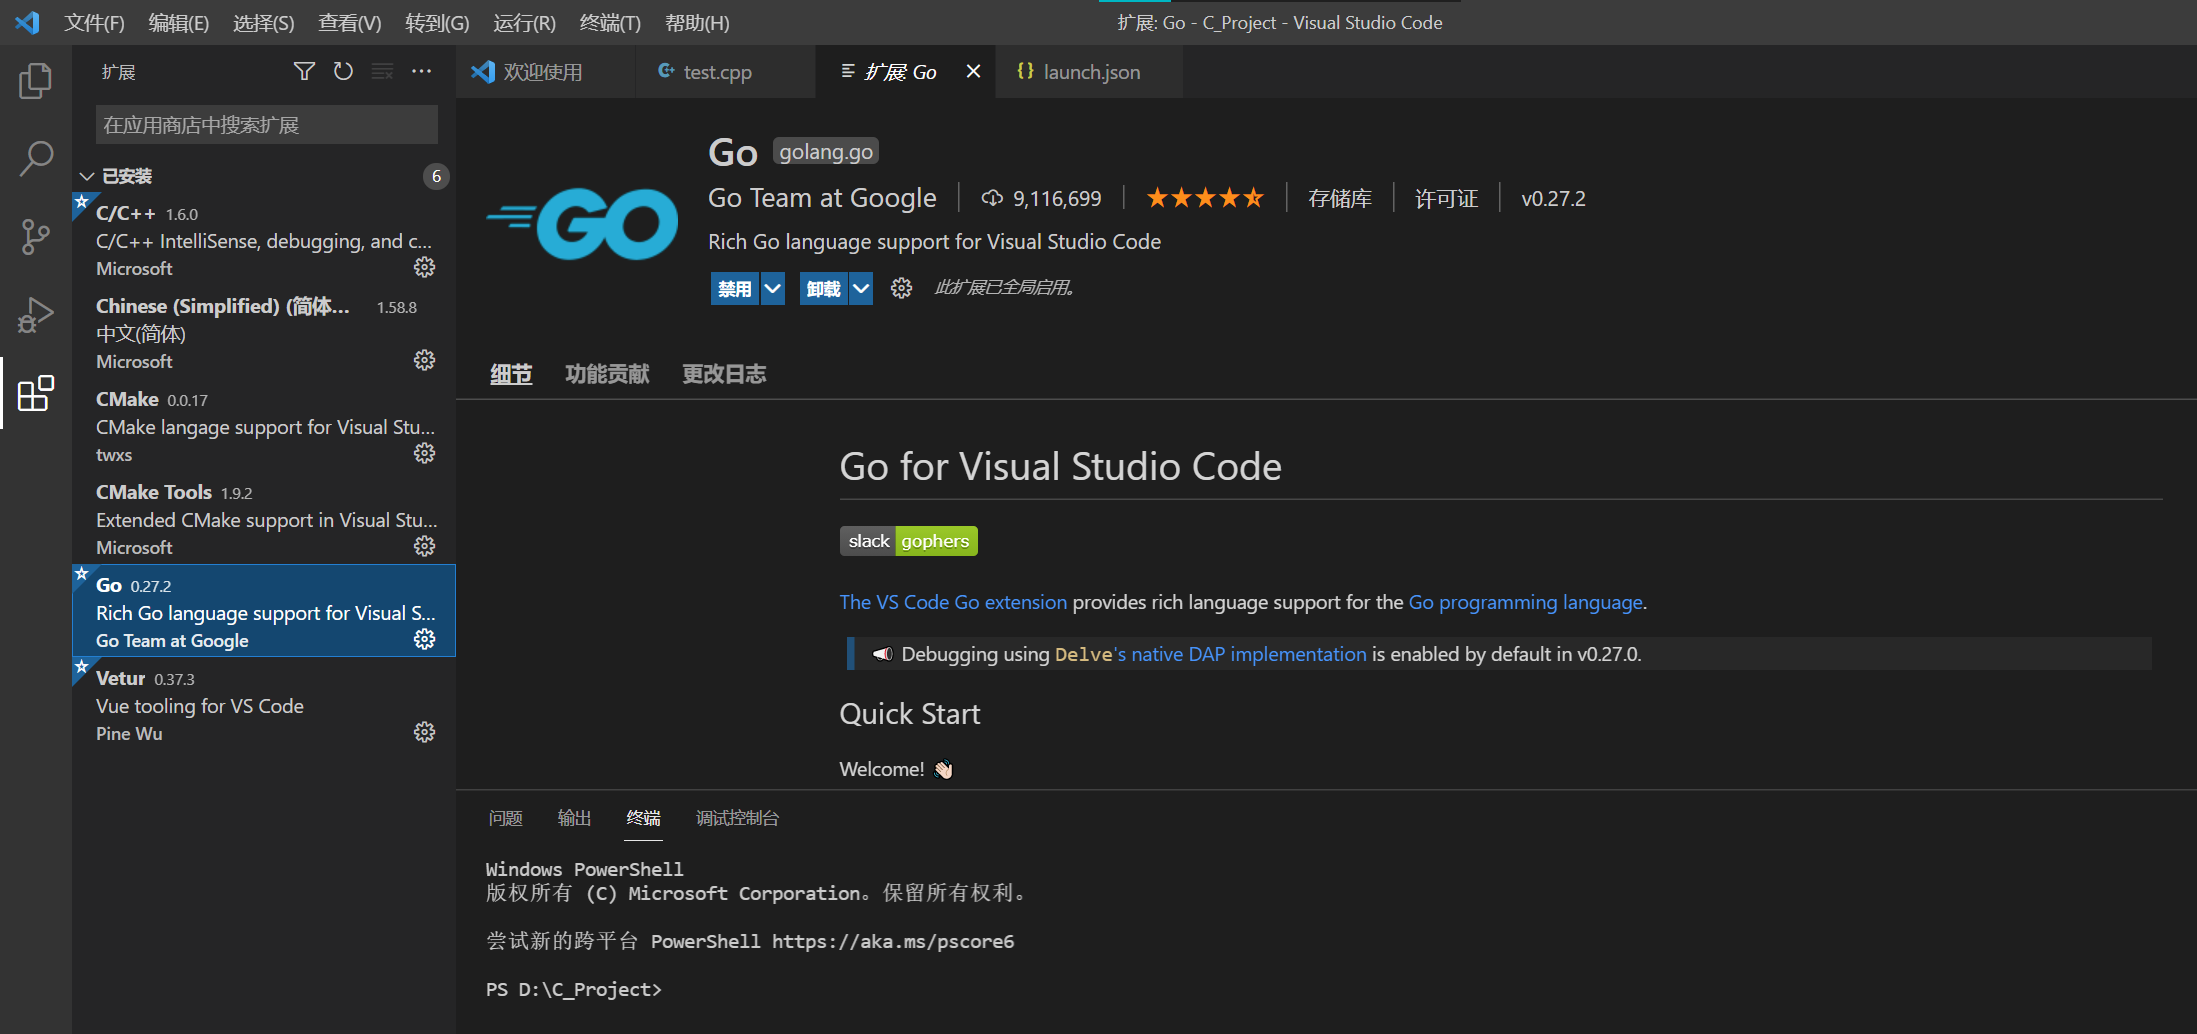Switch to the 输出 panel tab

pyautogui.click(x=574, y=818)
